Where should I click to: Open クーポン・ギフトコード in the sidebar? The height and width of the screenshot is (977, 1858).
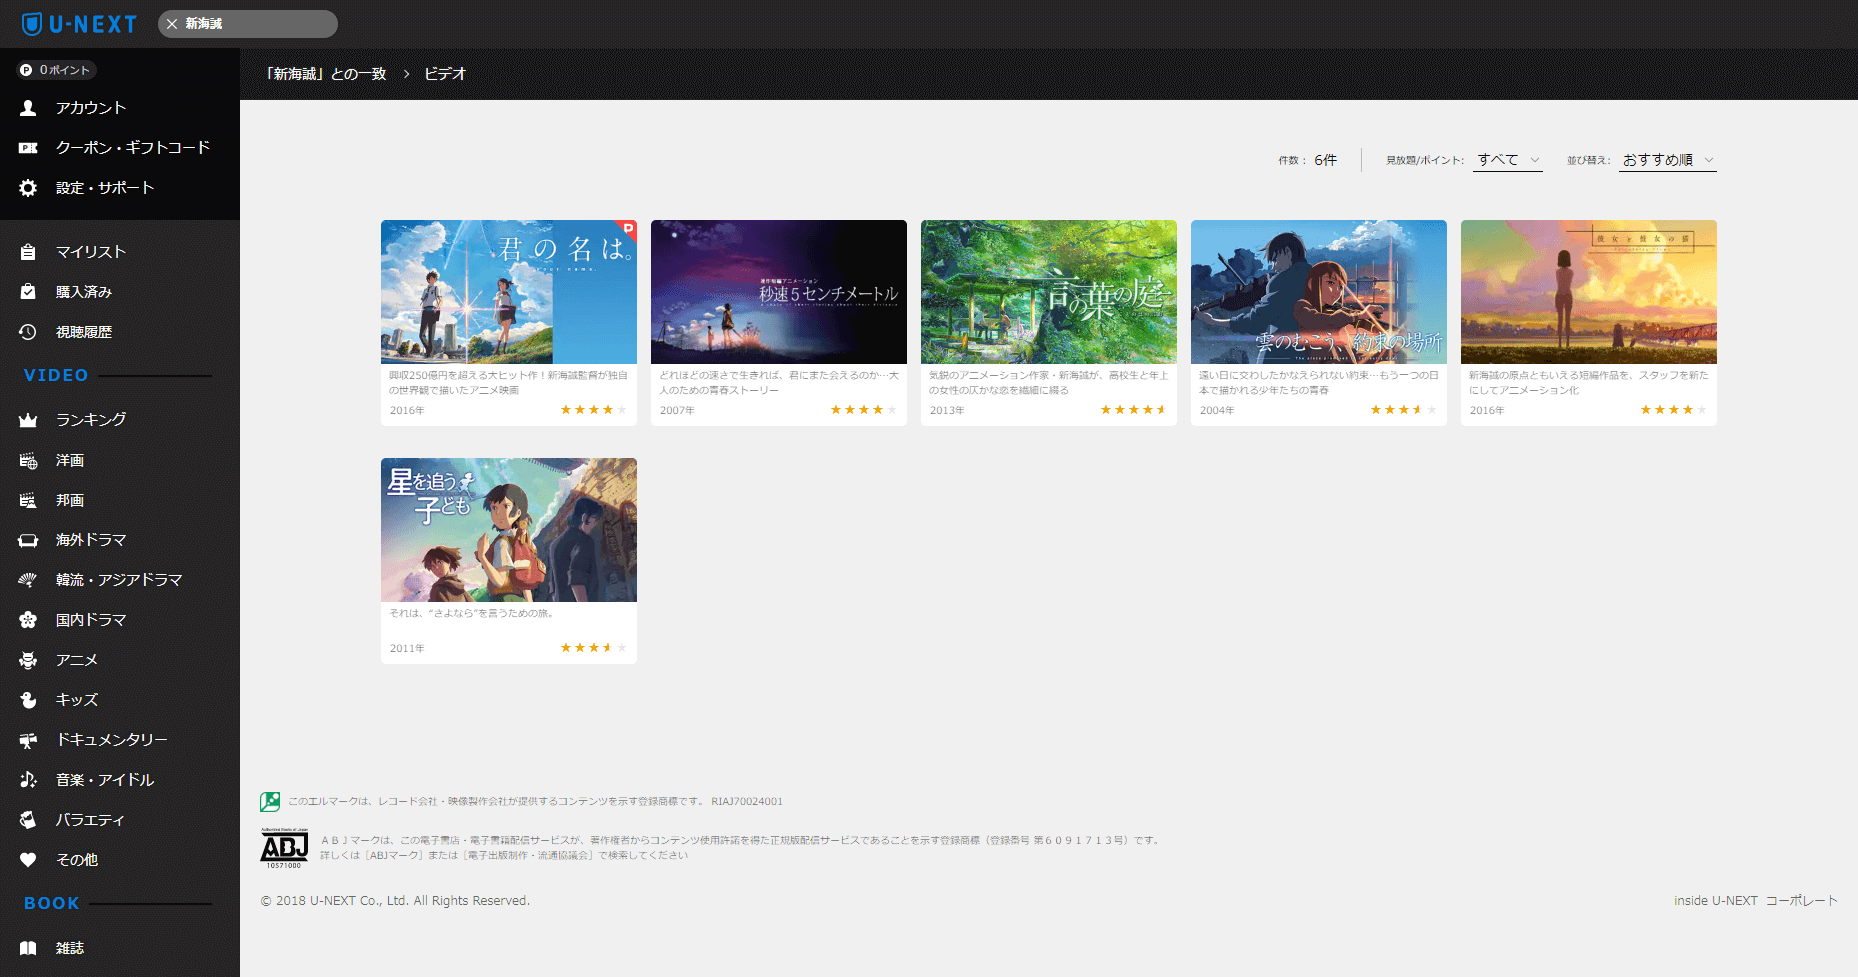click(133, 148)
